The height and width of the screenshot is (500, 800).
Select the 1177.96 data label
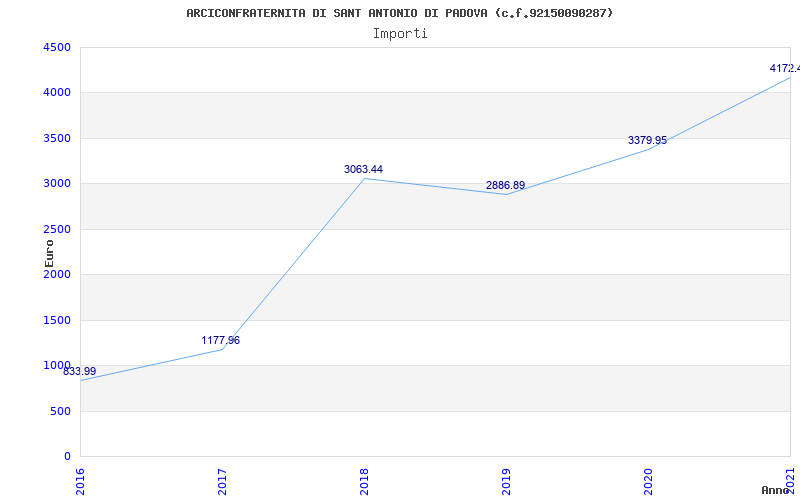(x=220, y=340)
